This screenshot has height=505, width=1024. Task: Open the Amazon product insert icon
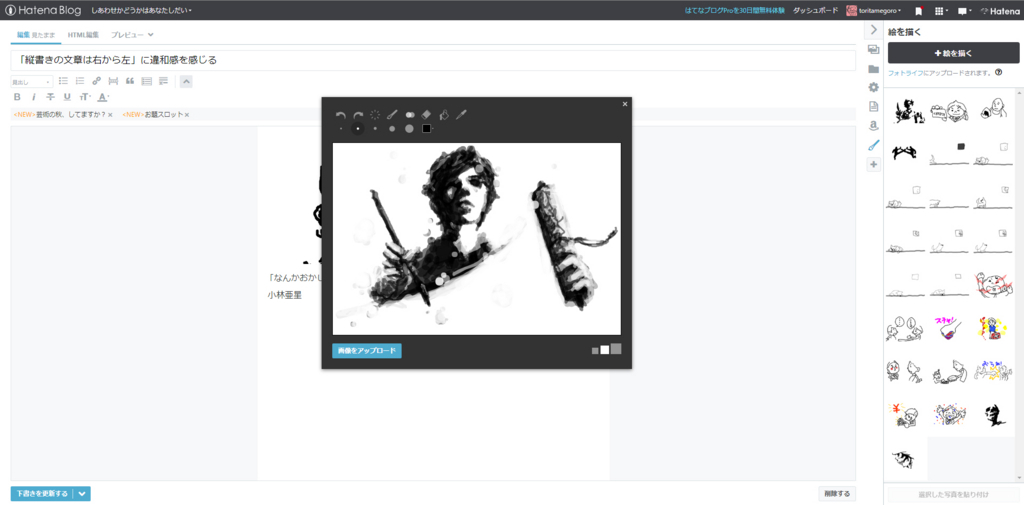874,126
